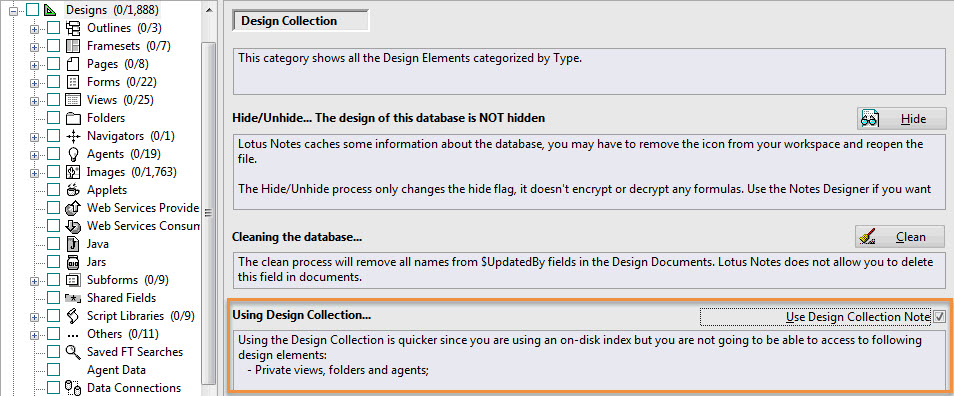Expand the Pages tree node
This screenshot has height=396, width=954.
click(34, 64)
